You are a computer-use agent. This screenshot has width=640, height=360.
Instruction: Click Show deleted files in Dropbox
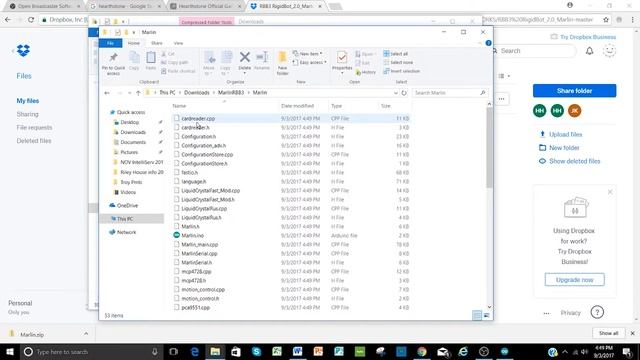point(574,161)
